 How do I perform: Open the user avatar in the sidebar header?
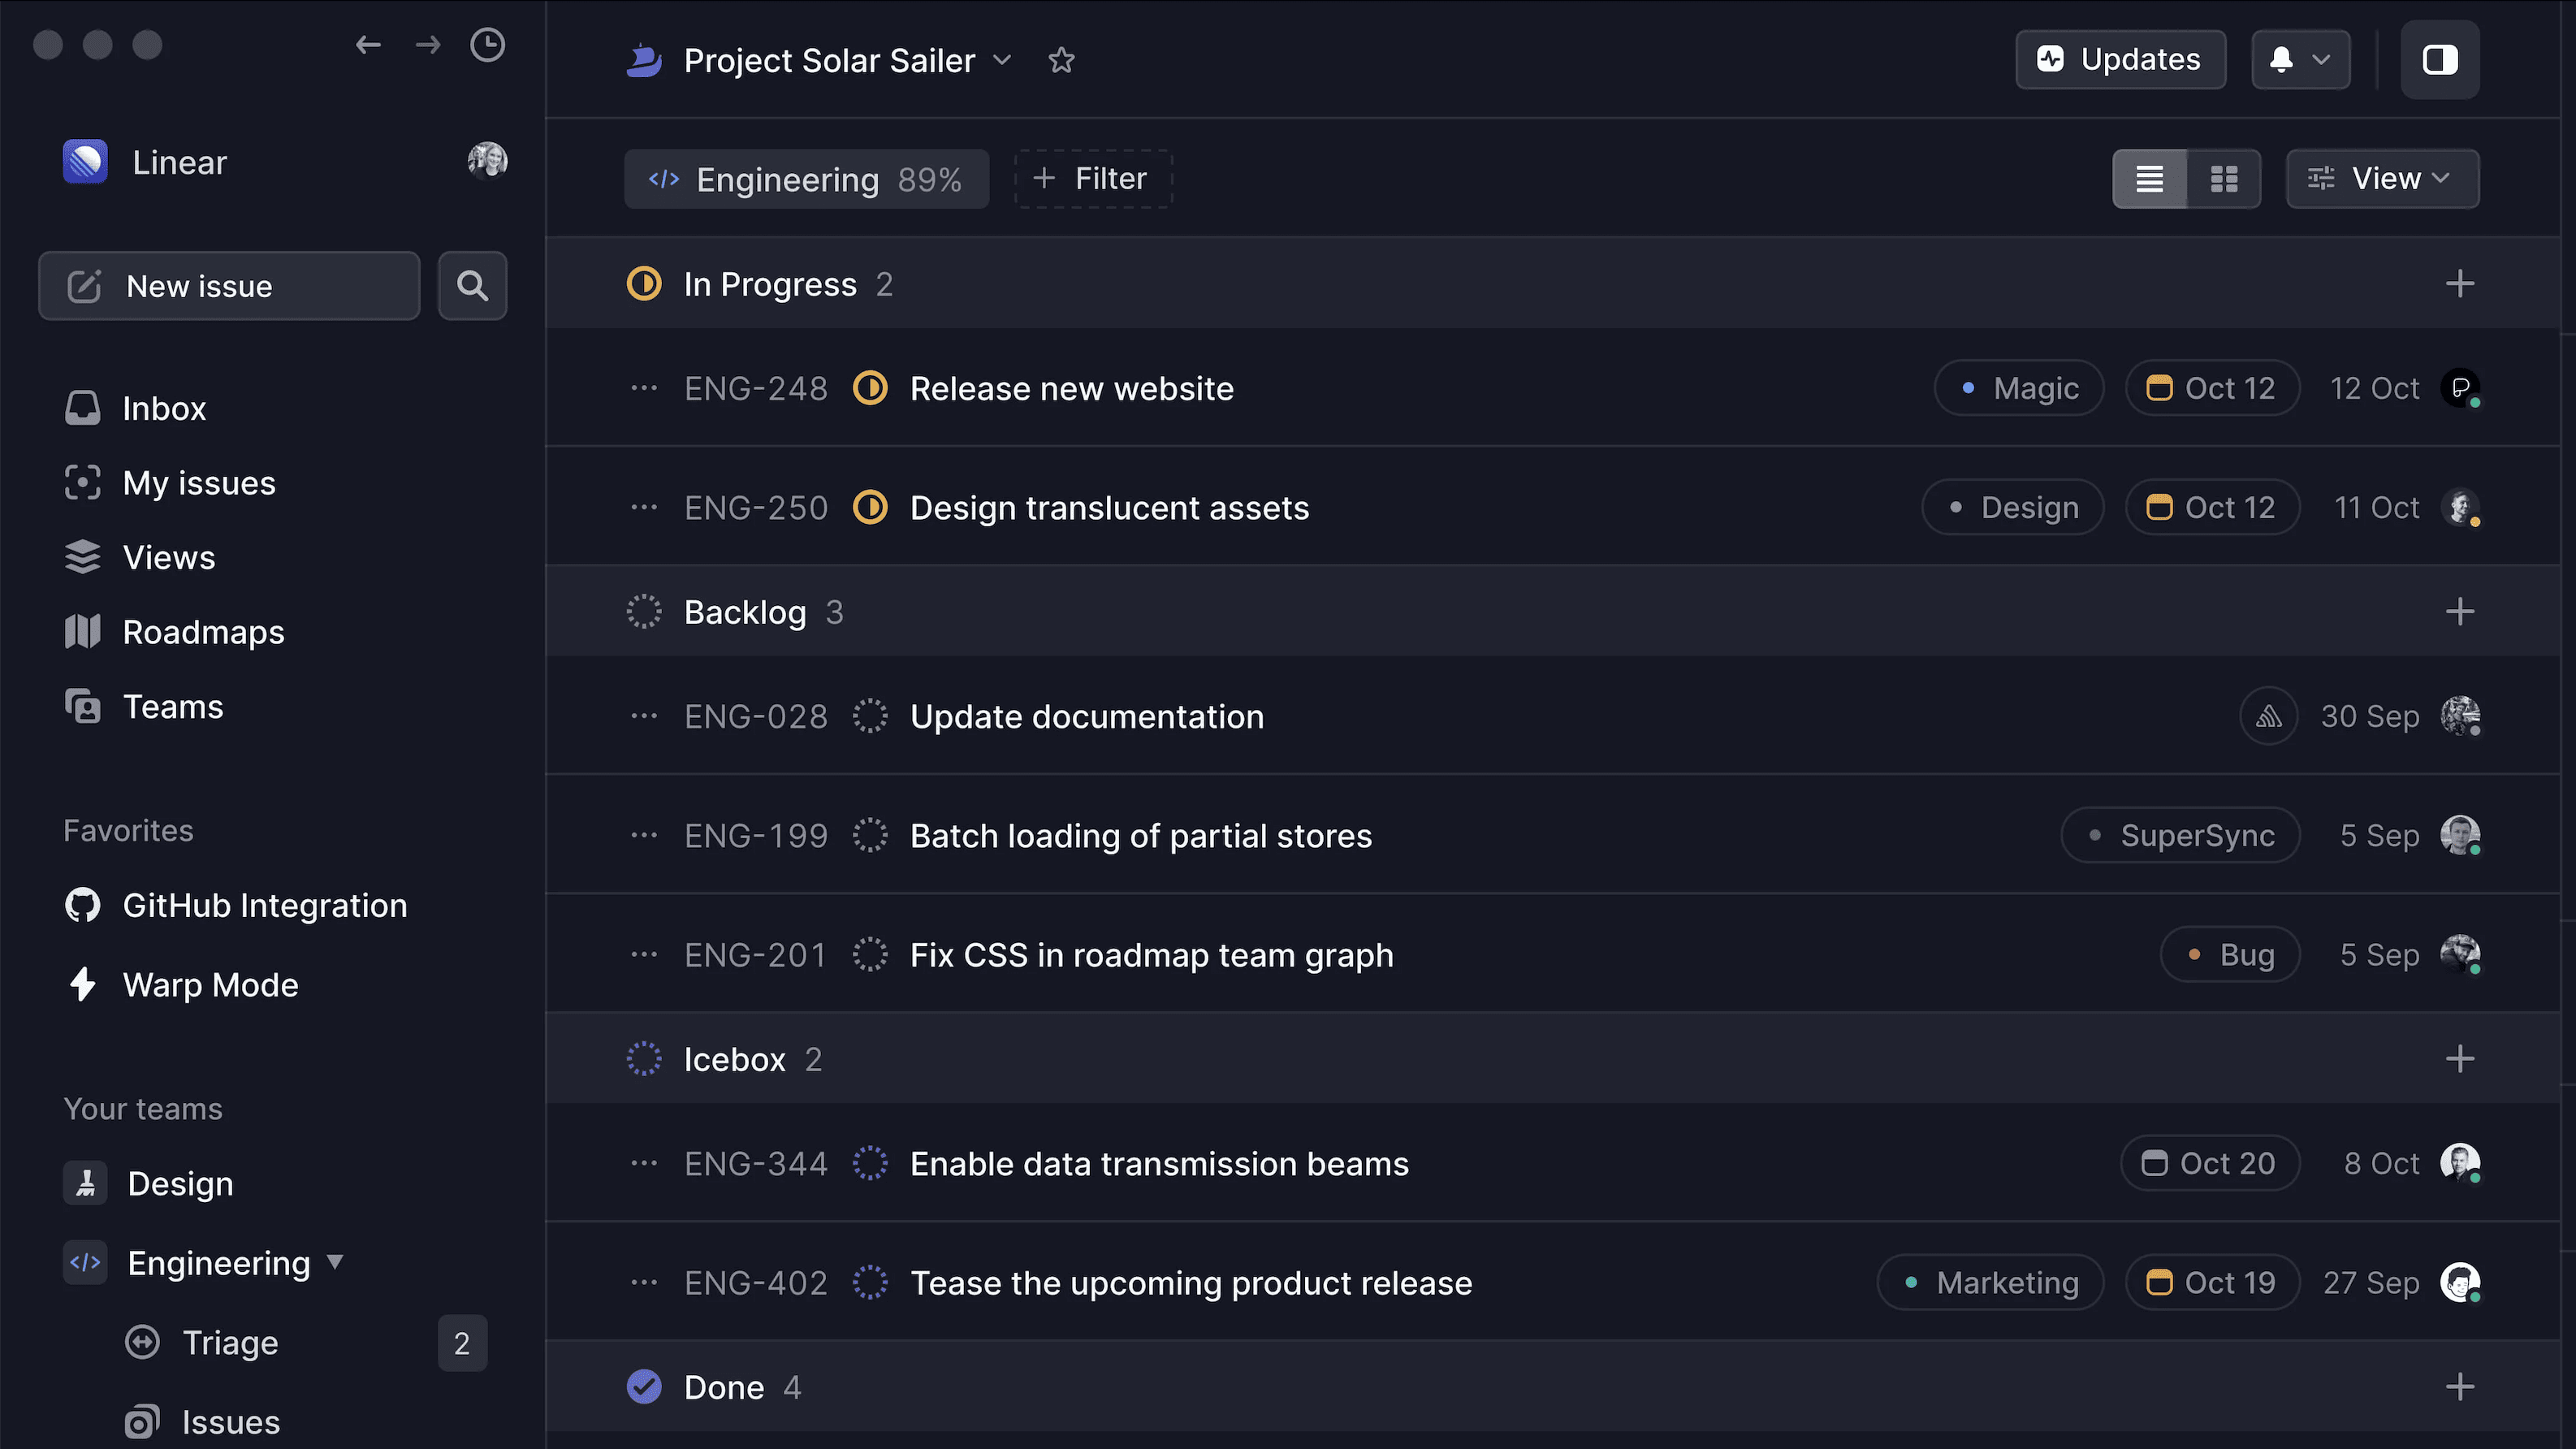pos(487,160)
